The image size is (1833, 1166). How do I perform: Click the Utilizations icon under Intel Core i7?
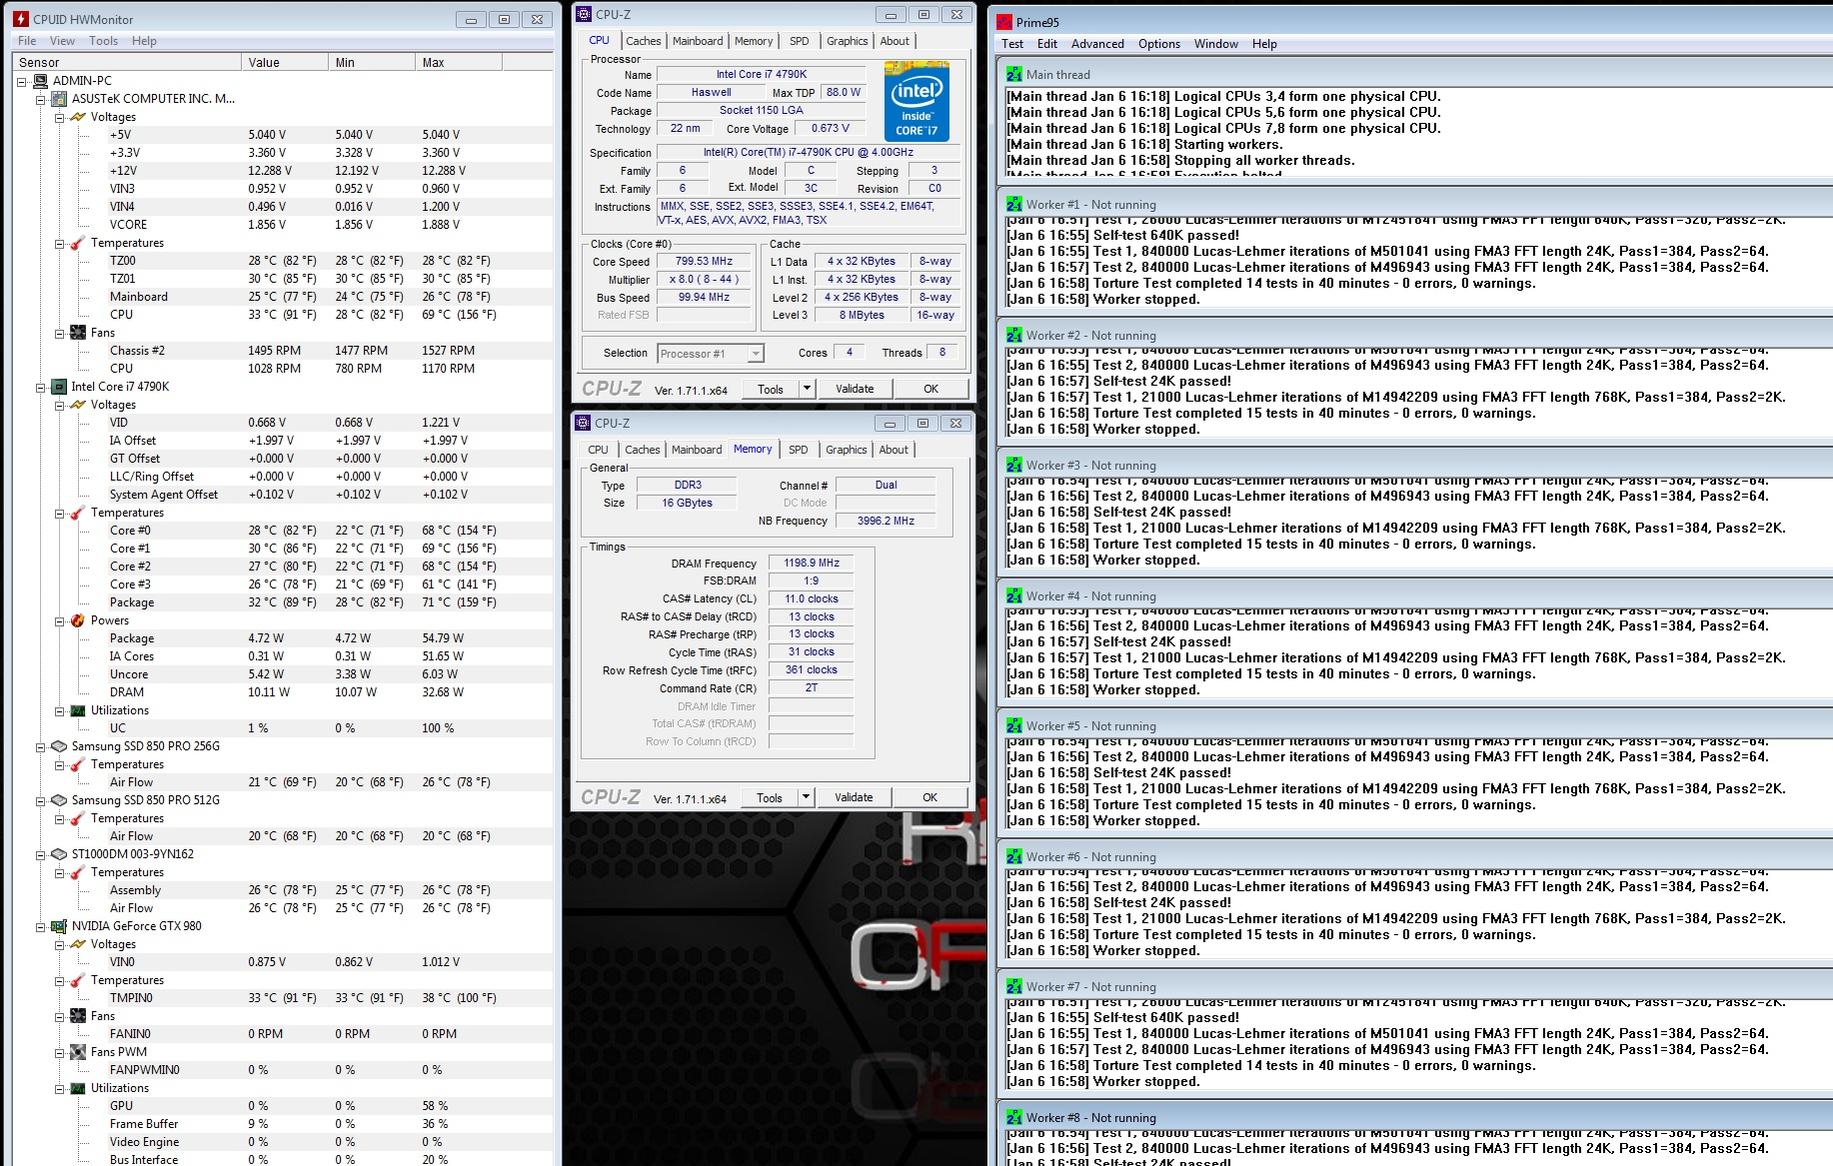77,711
